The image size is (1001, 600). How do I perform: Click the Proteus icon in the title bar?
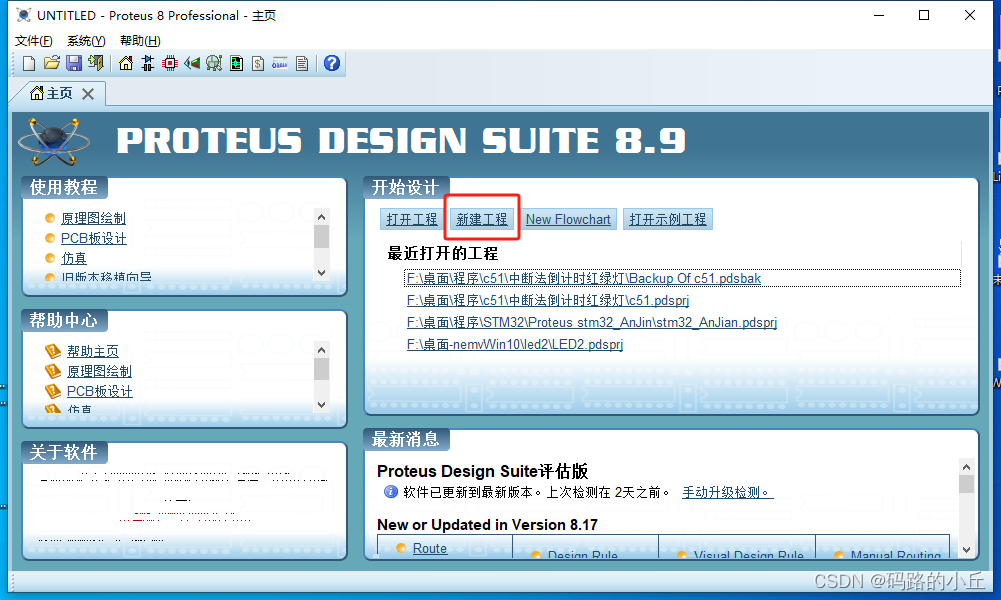(24, 15)
